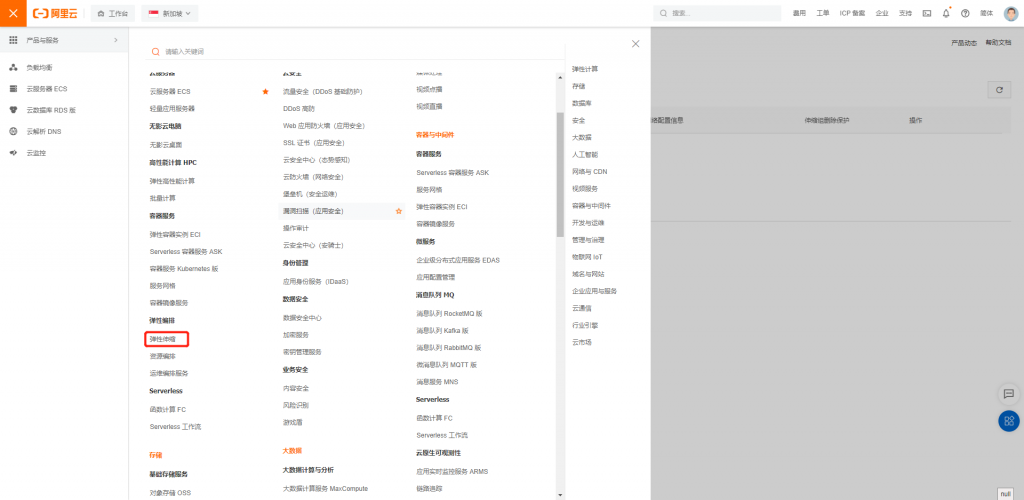Screen dimensions: 1024x500
Task: Jump to 云市场 category
Action: point(582,342)
